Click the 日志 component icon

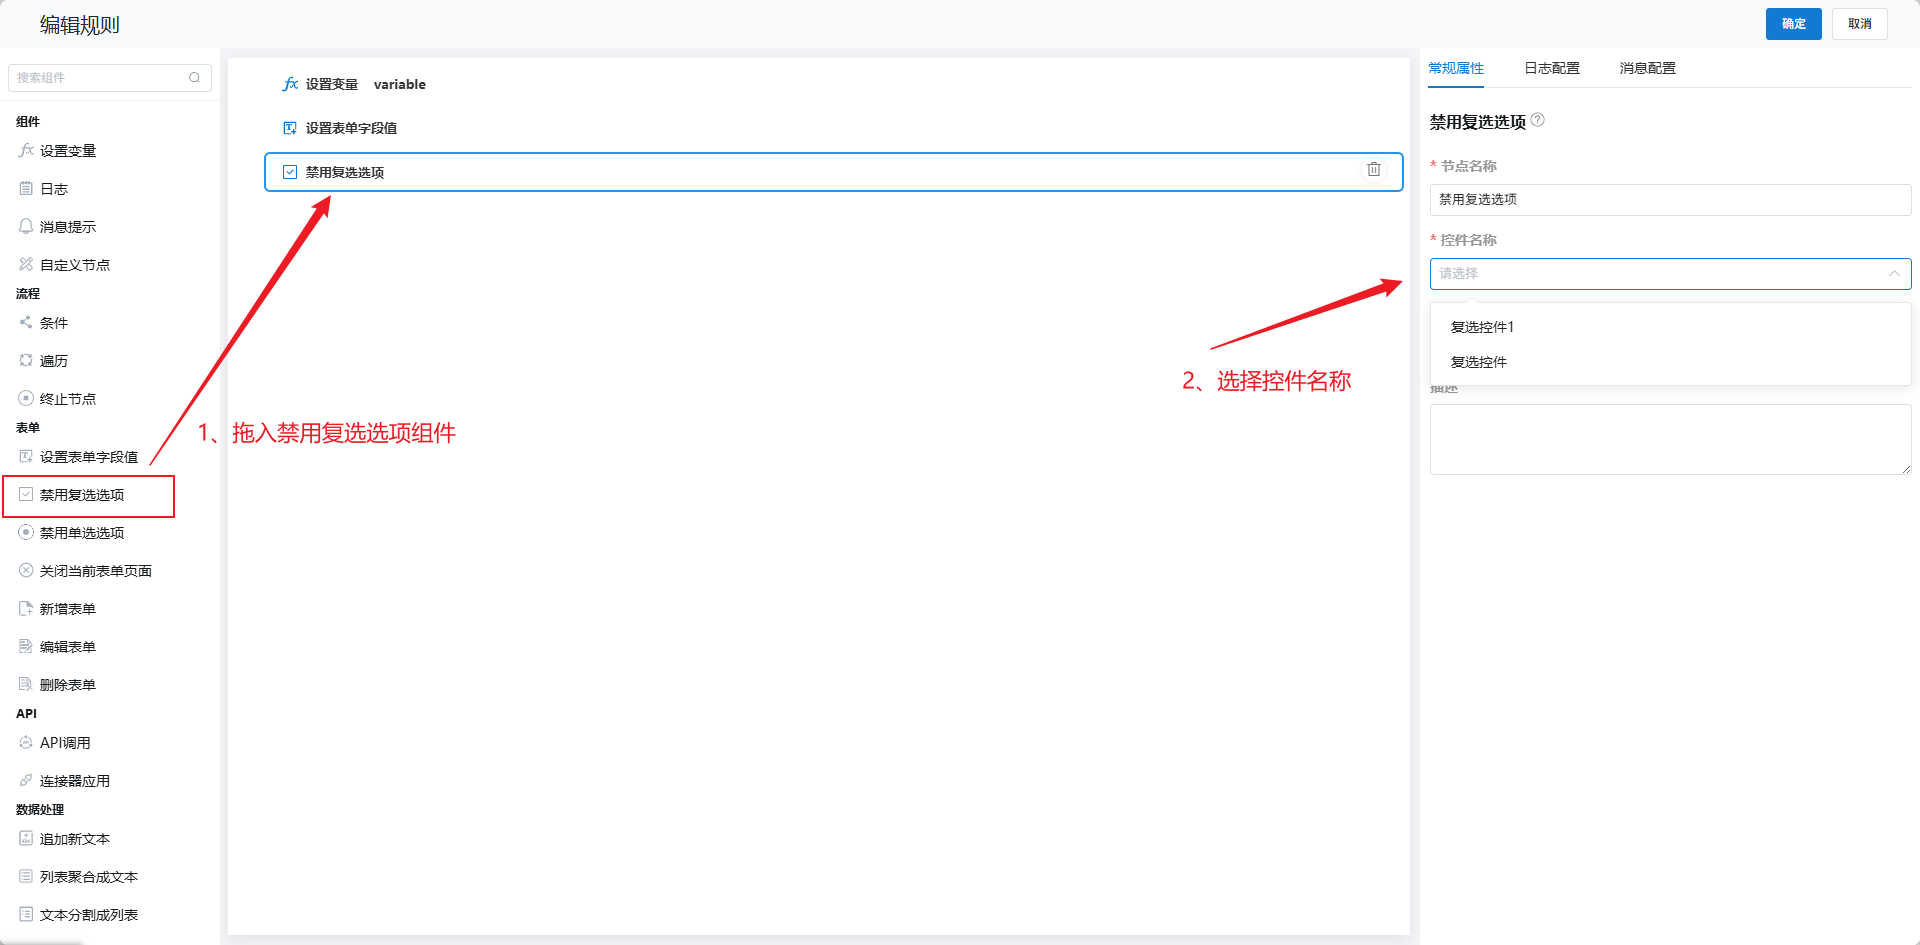click(26, 189)
